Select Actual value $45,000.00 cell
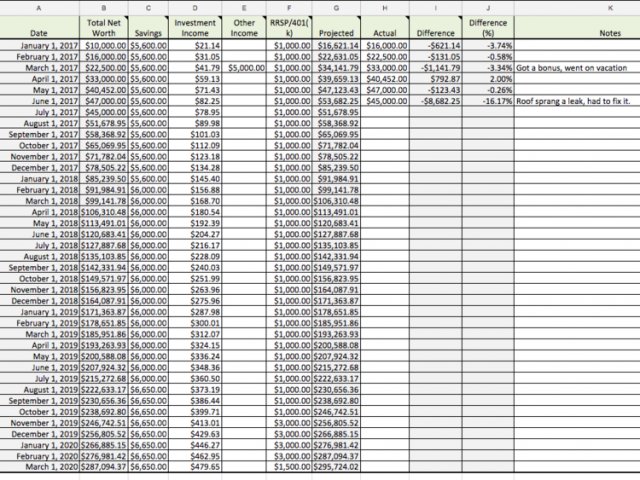Viewport: 640px width, 480px height. [385, 101]
